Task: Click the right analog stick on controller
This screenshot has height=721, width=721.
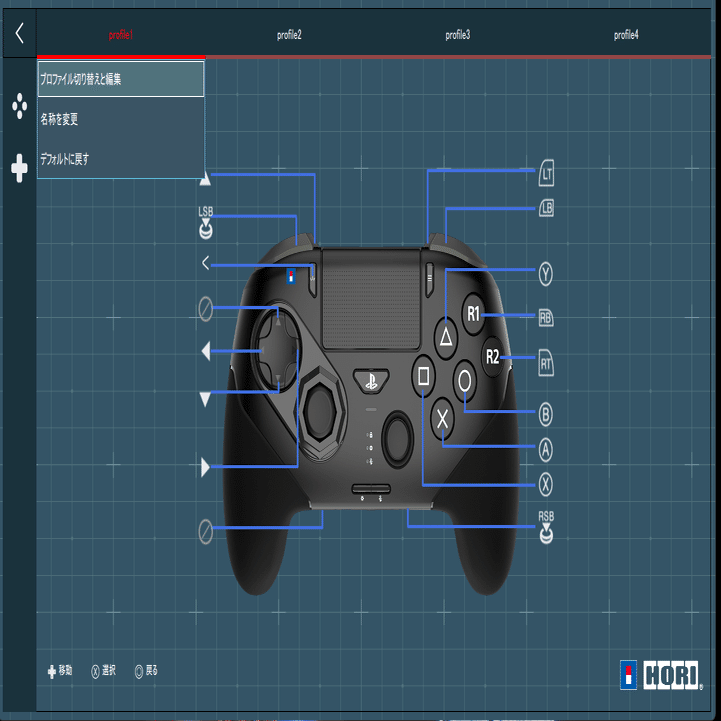Action: 398,439
